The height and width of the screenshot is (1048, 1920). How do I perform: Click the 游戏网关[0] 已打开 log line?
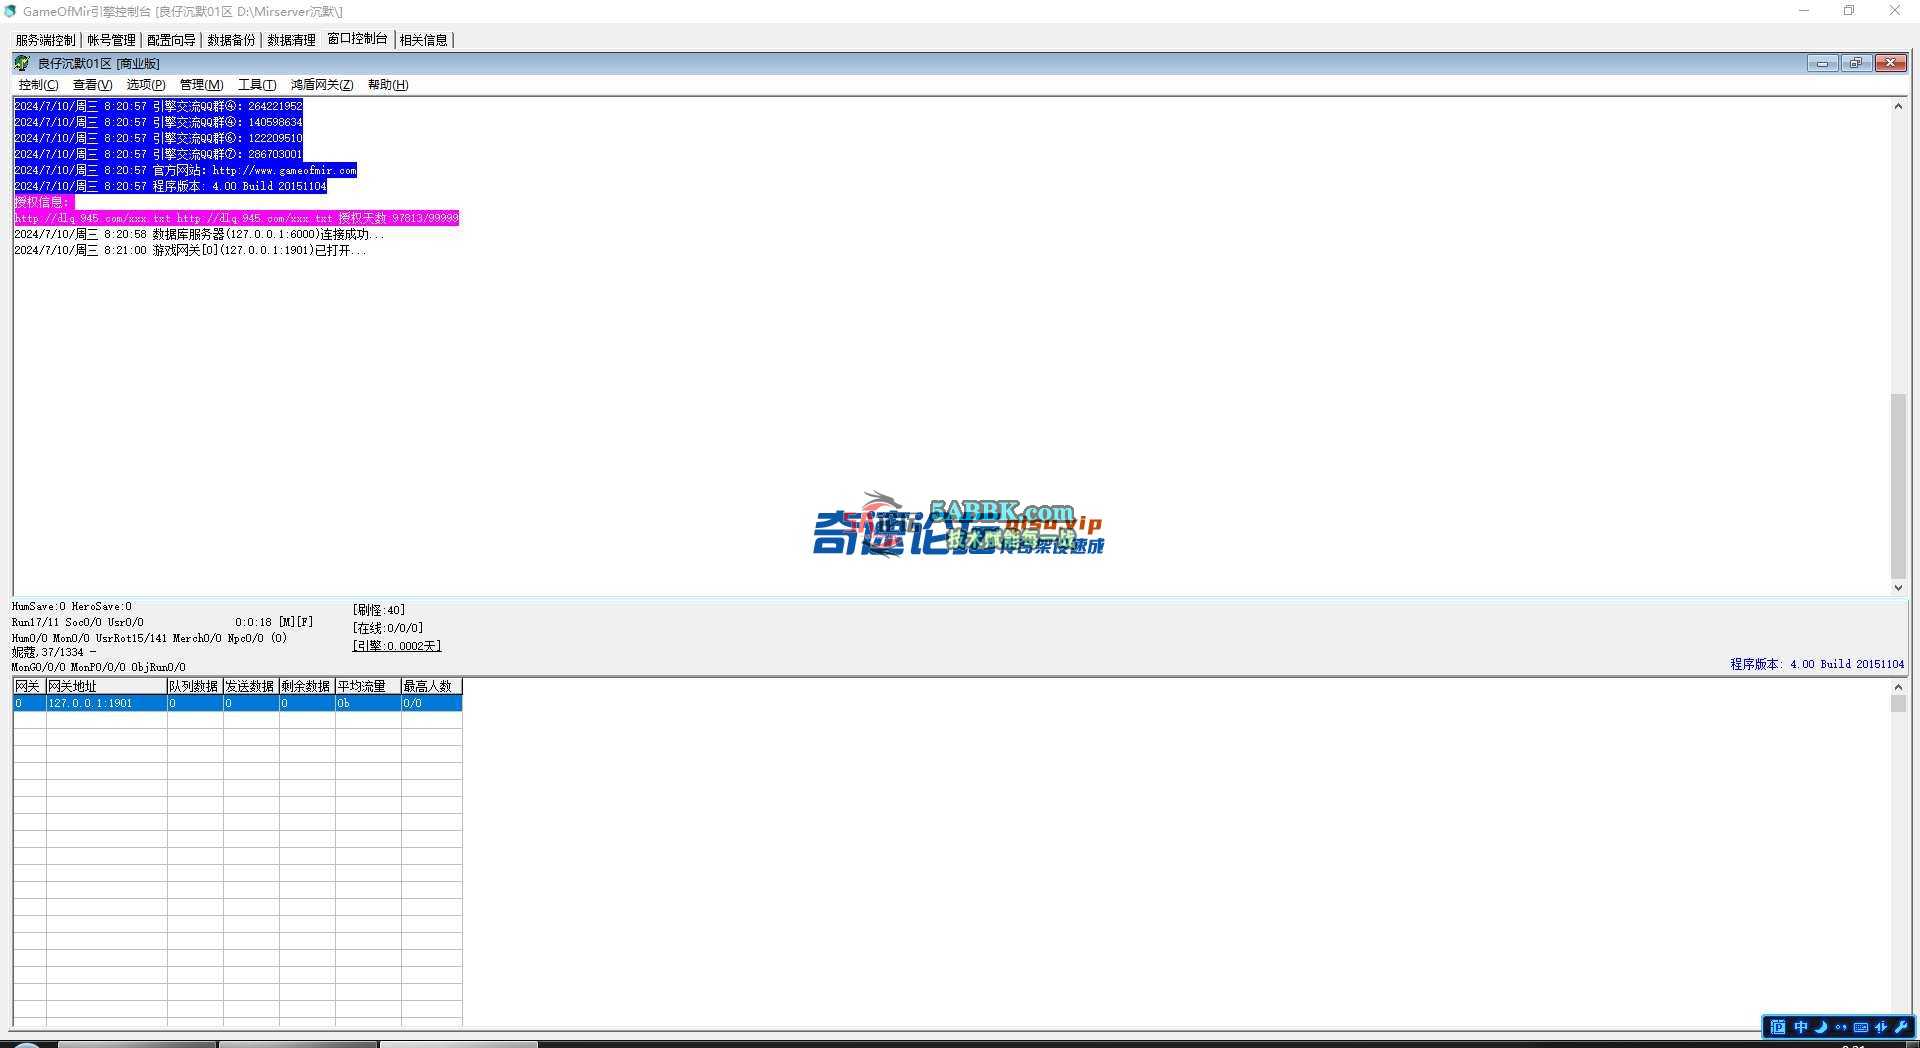coord(190,250)
